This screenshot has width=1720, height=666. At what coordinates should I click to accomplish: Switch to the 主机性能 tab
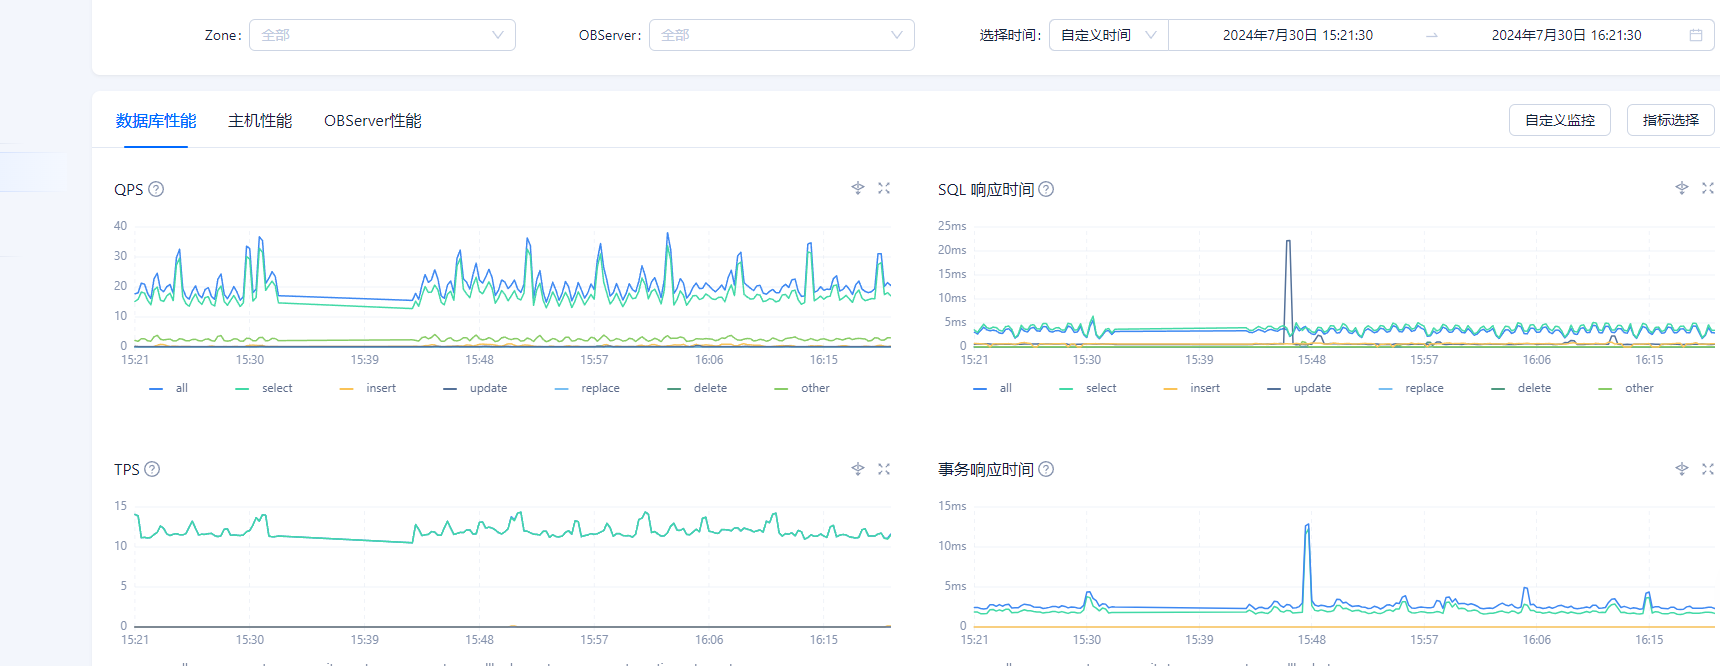260,121
